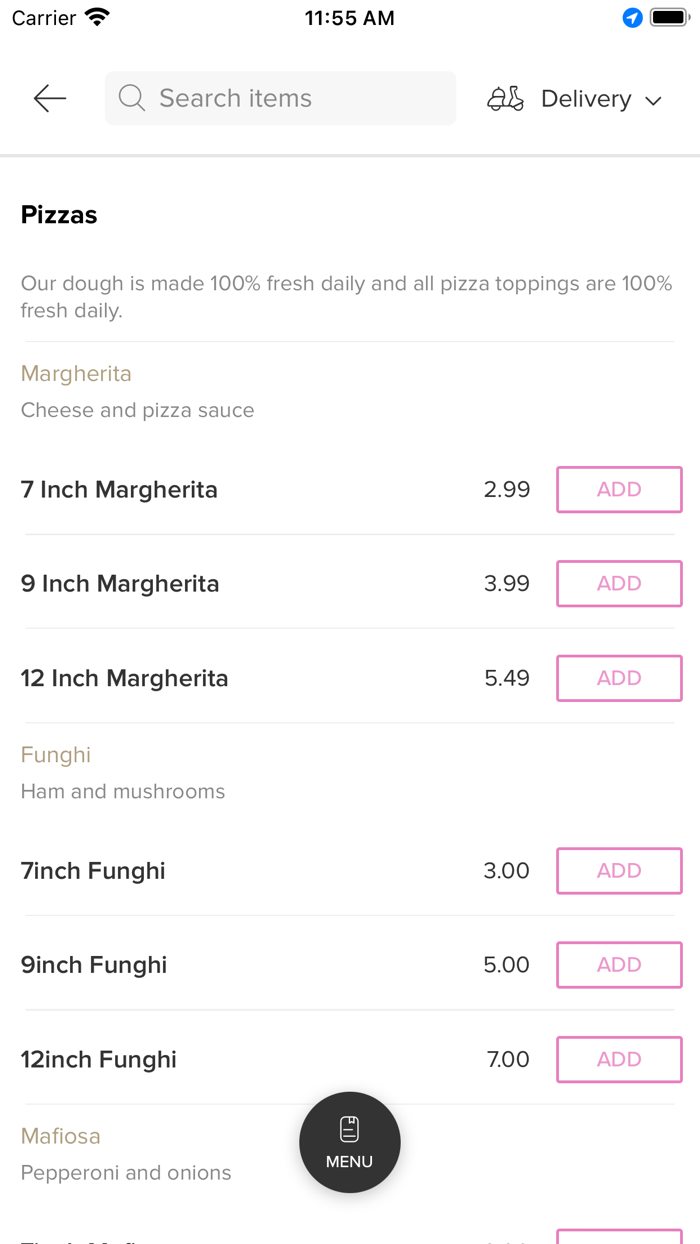700x1244 pixels.
Task: Select the Margherita category heading
Action: 76,374
